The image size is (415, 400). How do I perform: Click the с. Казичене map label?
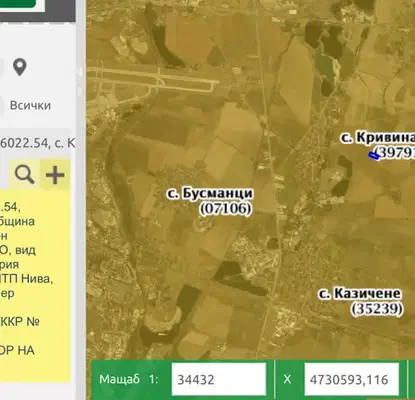[360, 294]
